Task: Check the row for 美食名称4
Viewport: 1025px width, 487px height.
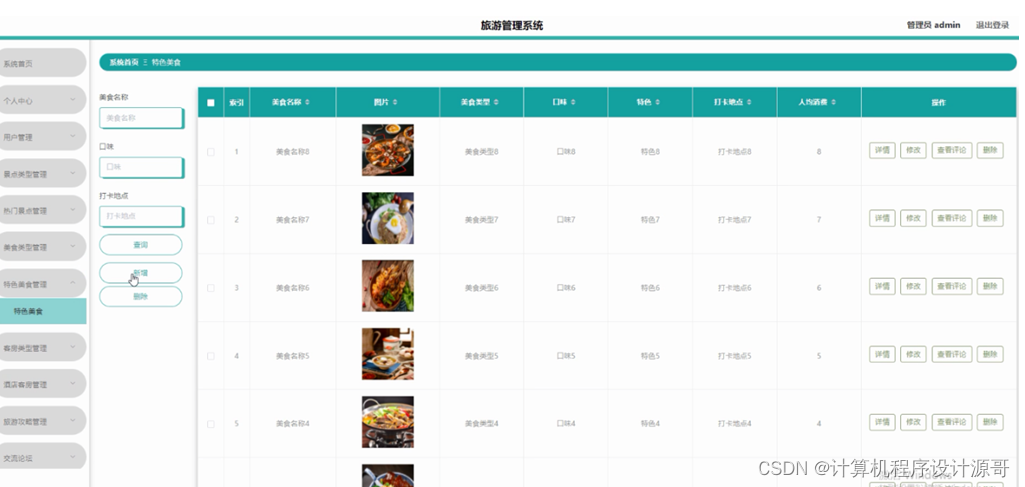Action: point(210,424)
